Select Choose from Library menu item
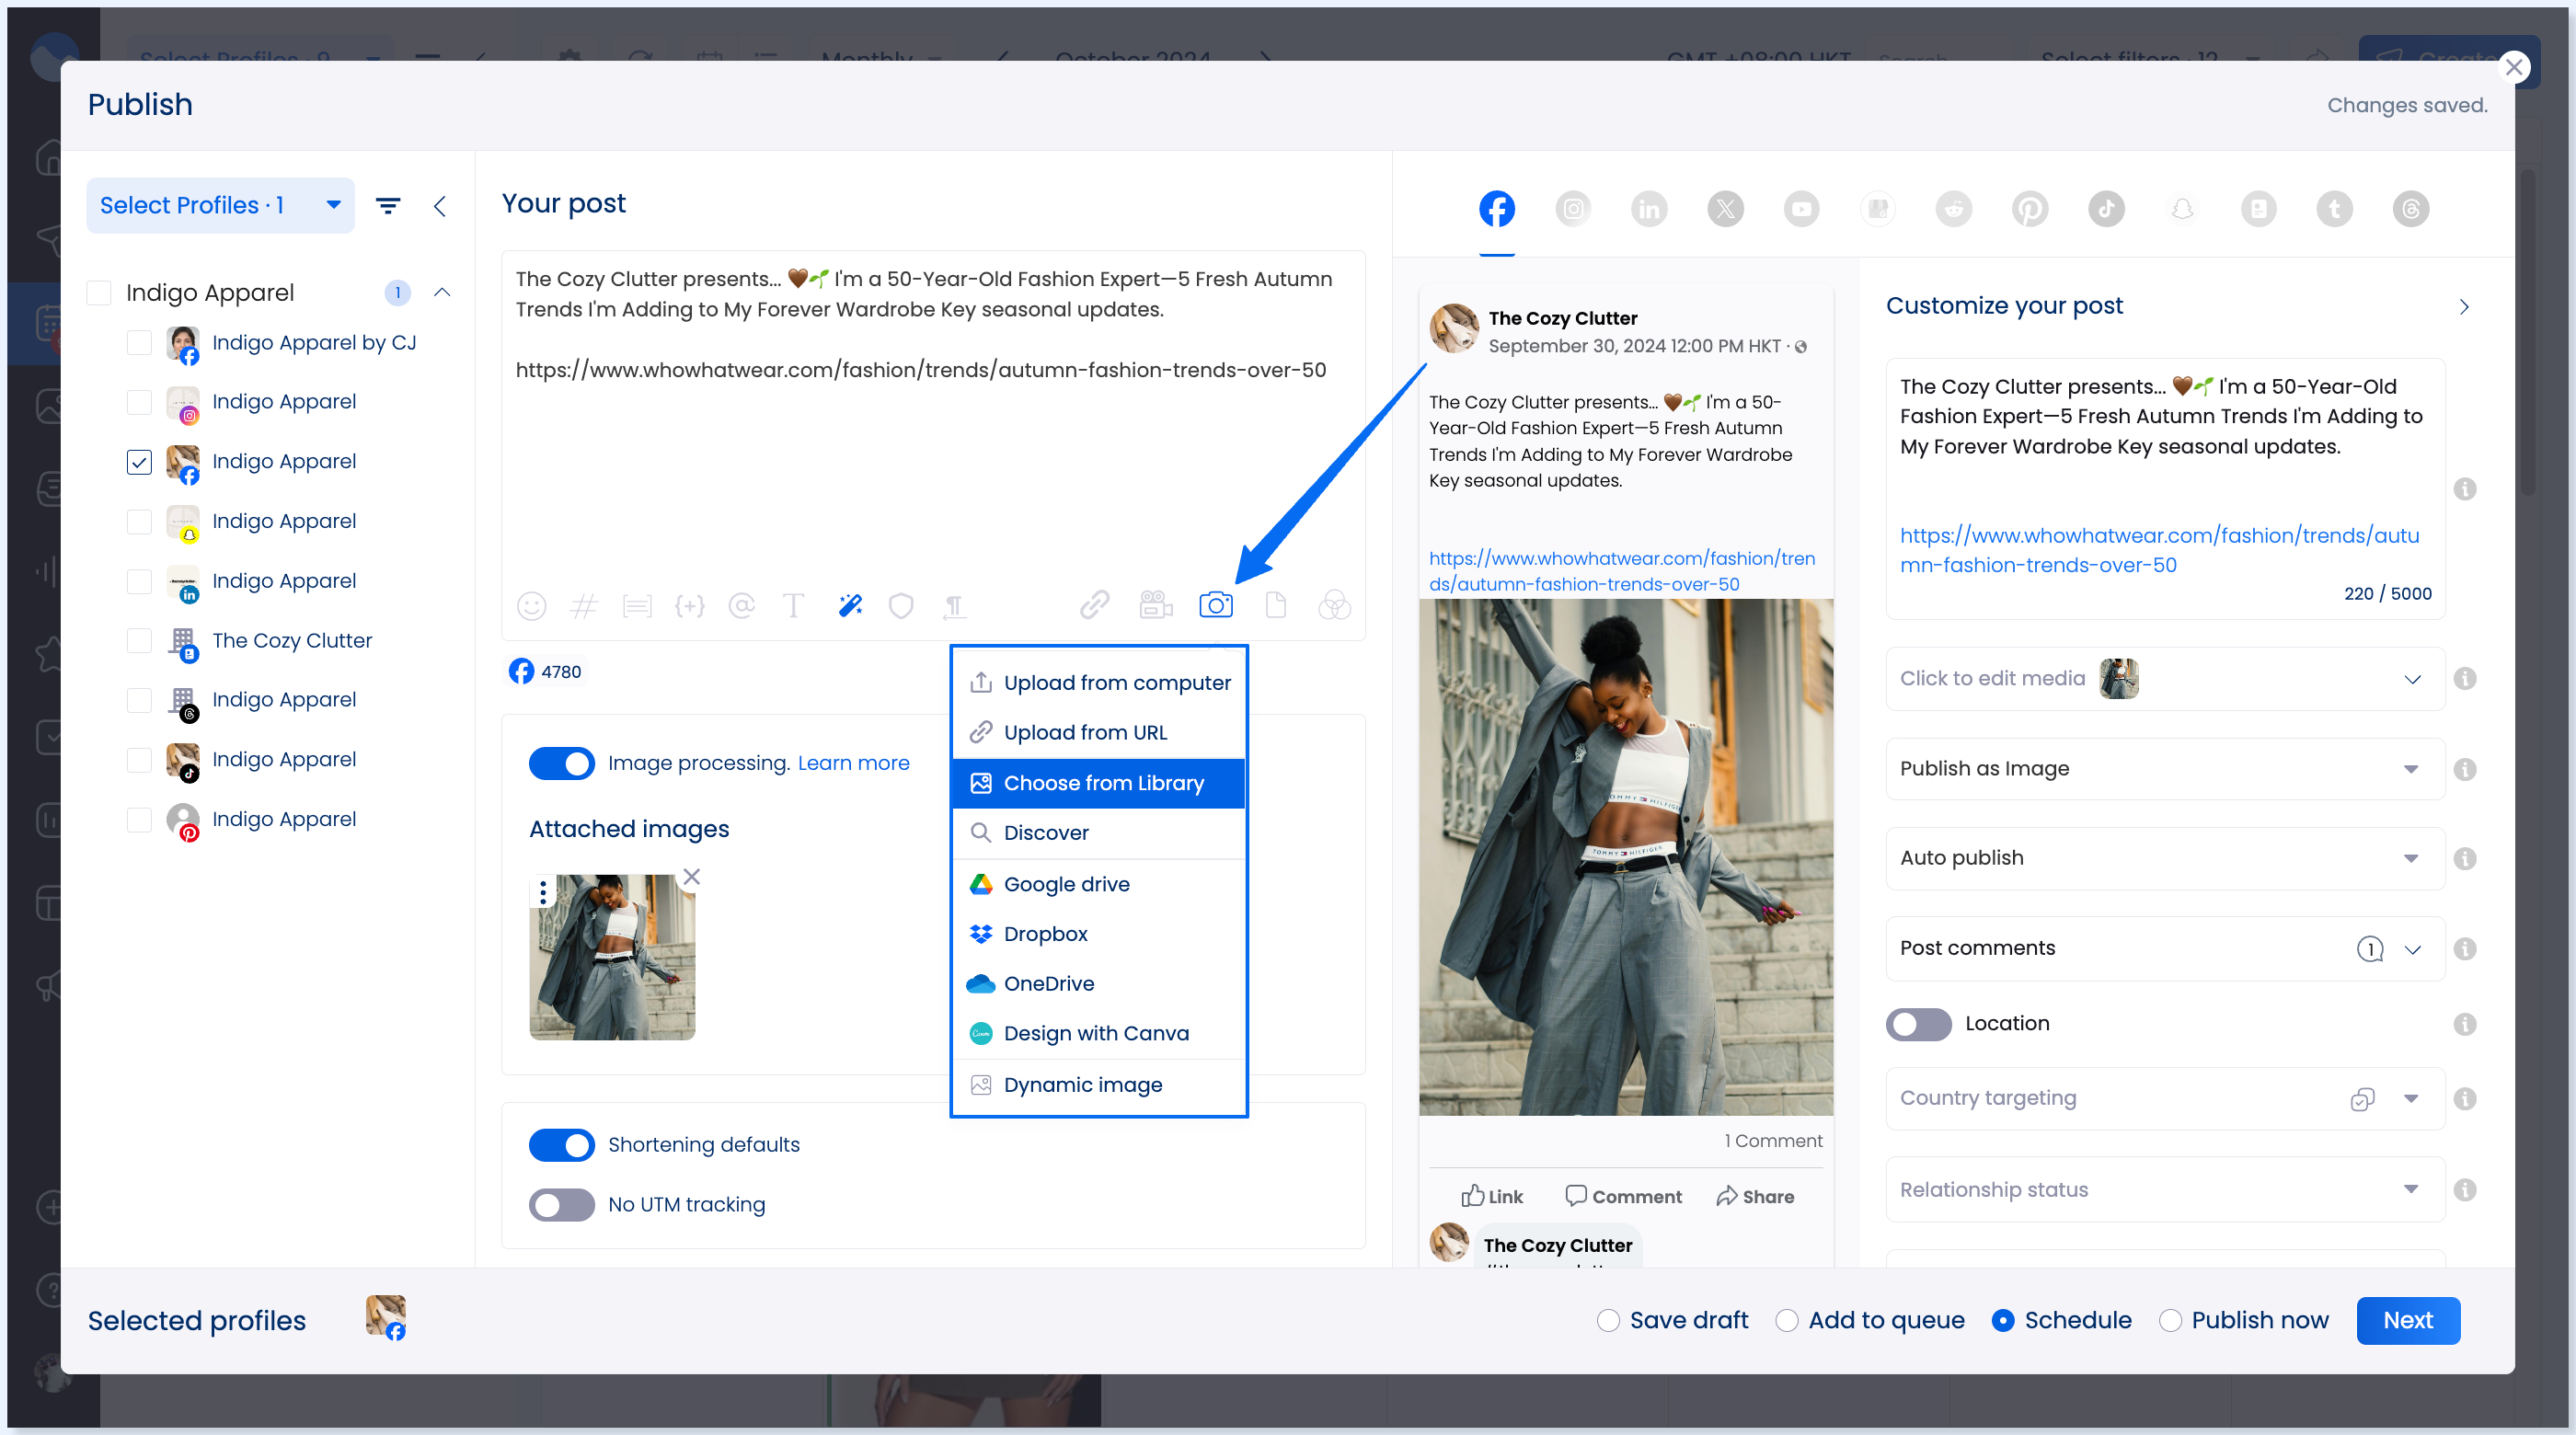 tap(1098, 783)
